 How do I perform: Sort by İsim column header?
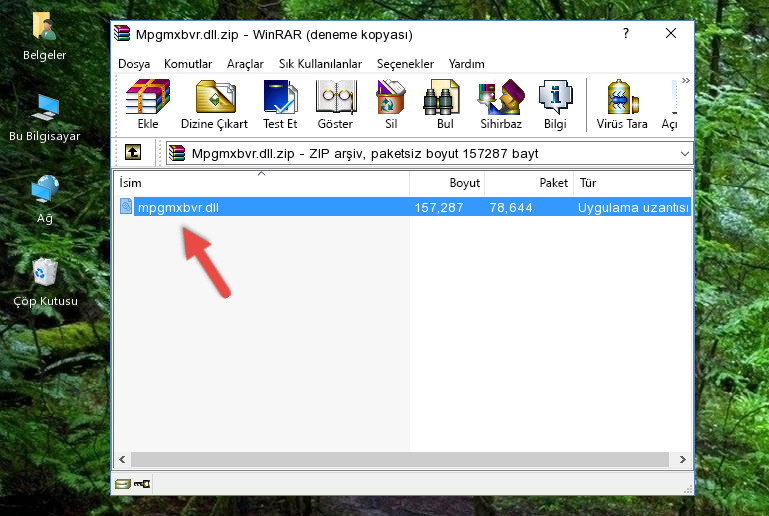[262, 183]
